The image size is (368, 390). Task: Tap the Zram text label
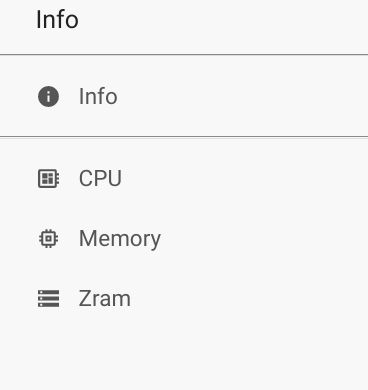[x=105, y=298]
